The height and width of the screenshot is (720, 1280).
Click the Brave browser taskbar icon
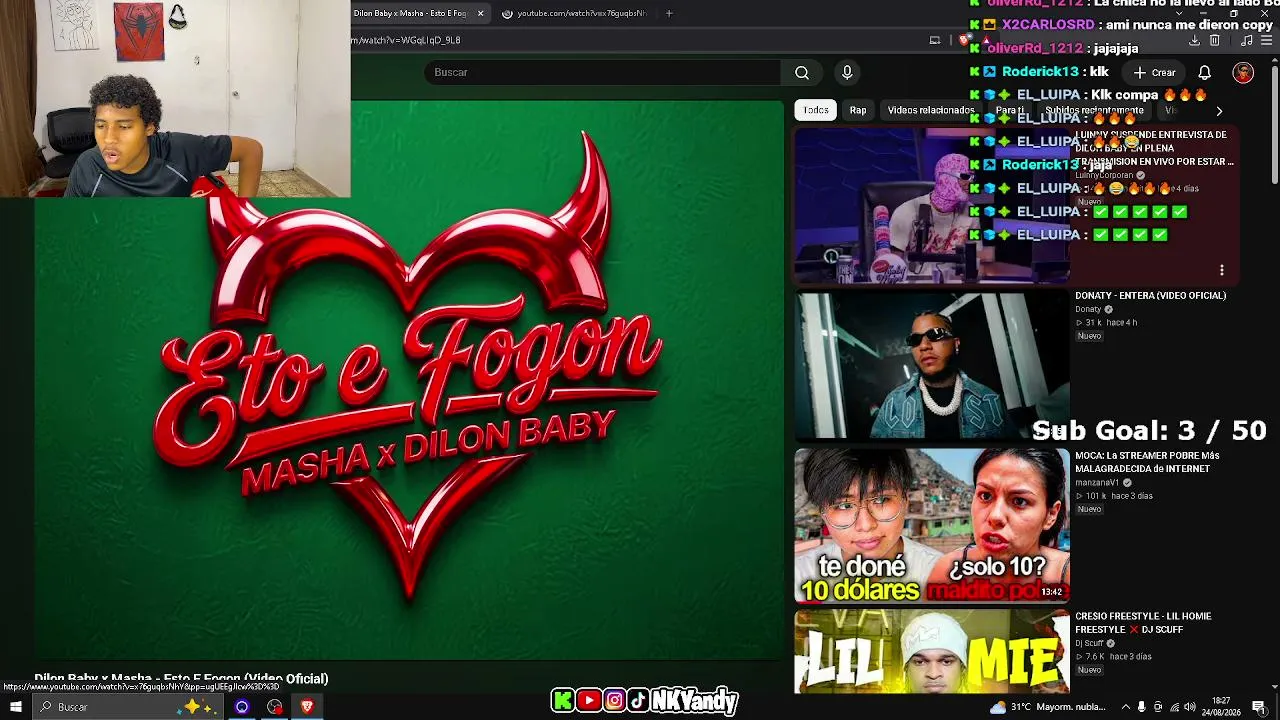[x=307, y=707]
